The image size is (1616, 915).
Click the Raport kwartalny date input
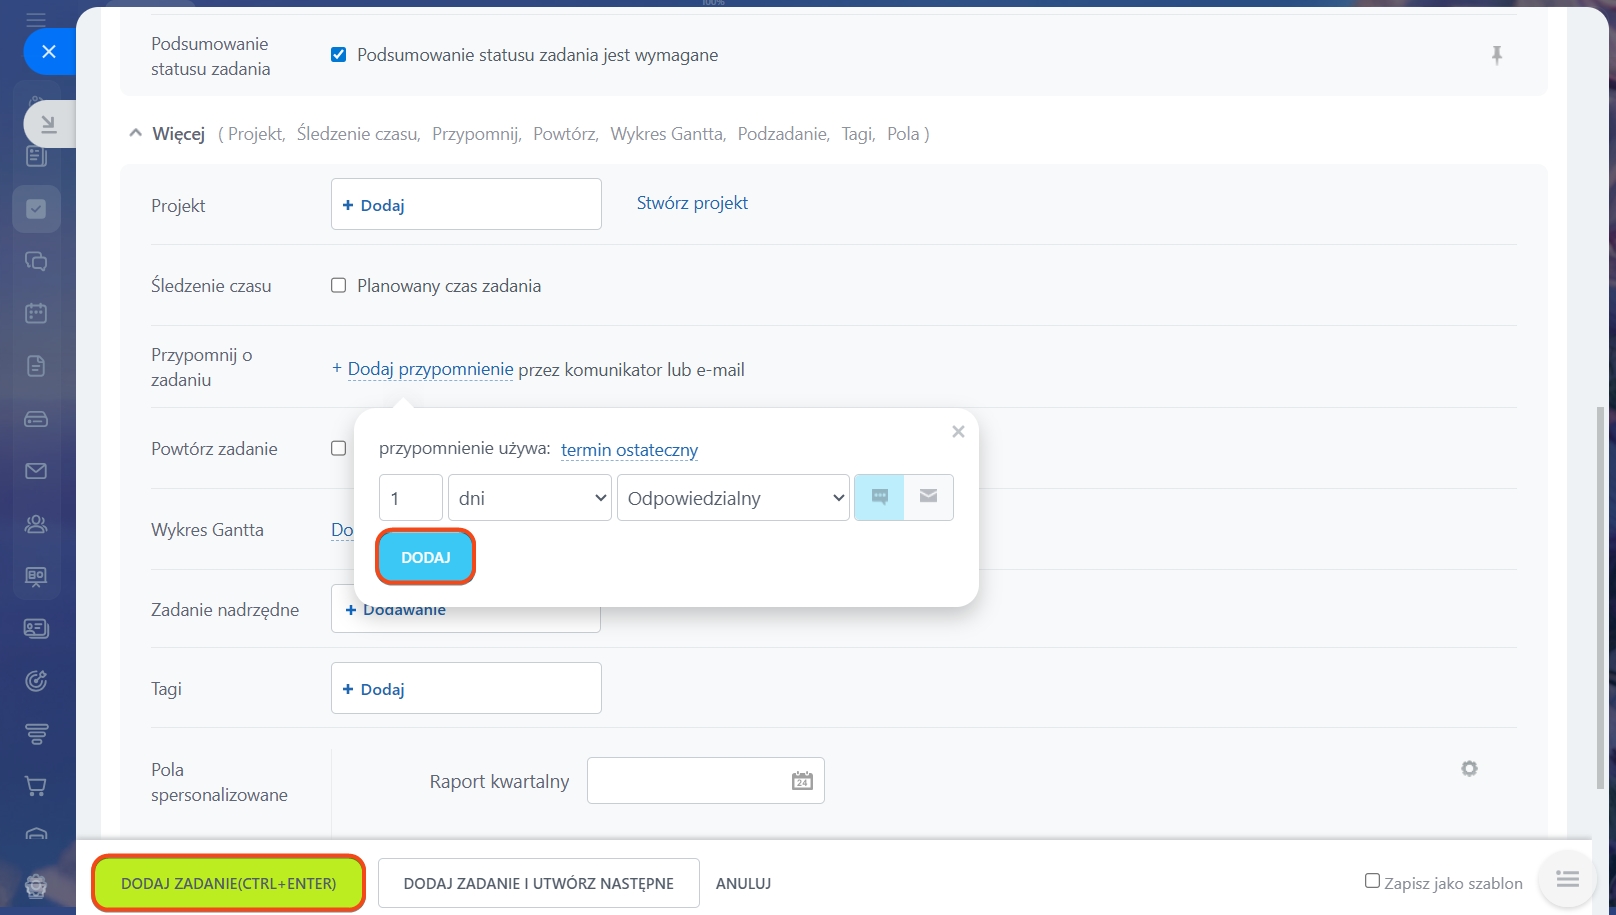pos(706,781)
